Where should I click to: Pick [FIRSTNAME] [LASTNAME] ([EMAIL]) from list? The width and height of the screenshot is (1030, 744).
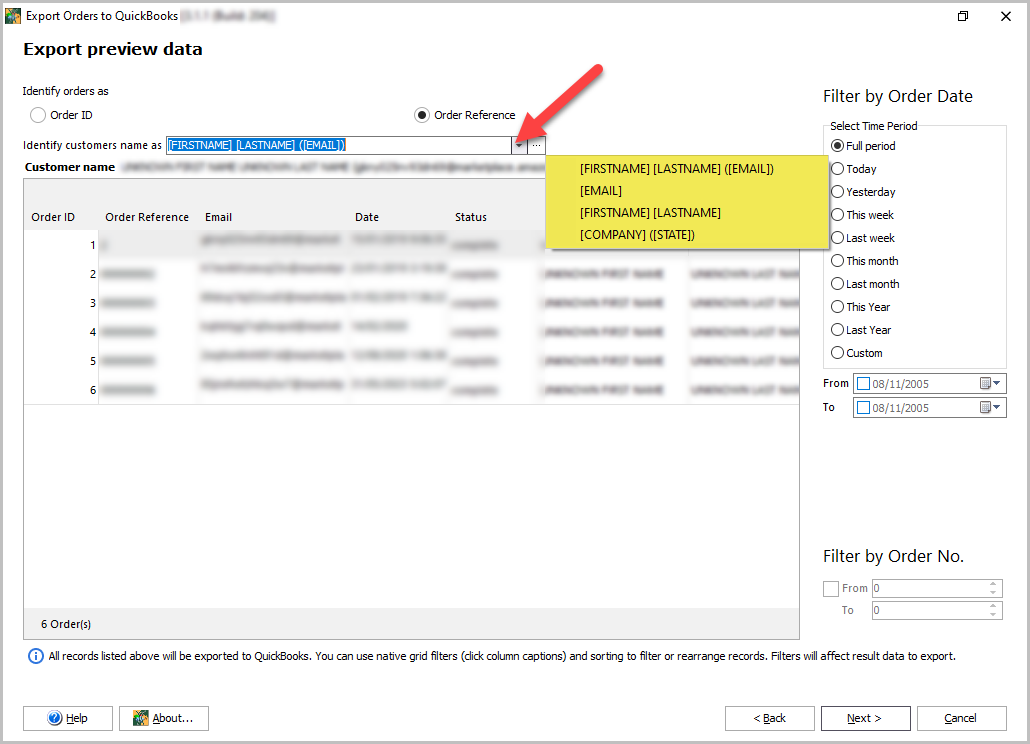(677, 169)
